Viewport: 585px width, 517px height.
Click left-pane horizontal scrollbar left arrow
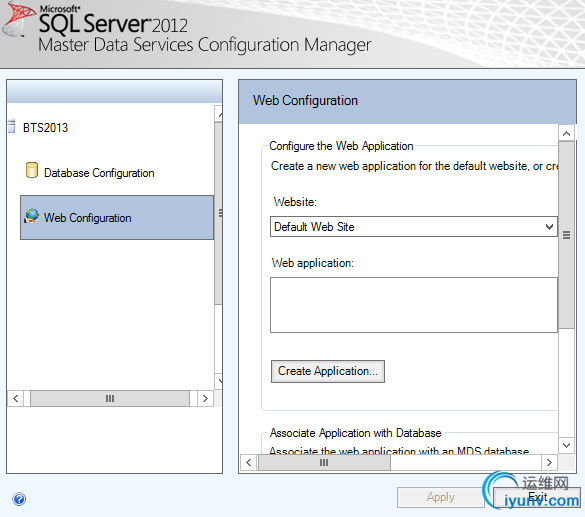point(16,398)
